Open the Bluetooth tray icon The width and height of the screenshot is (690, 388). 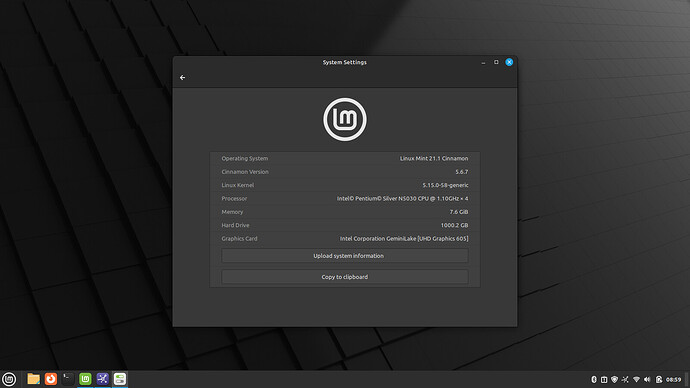[x=594, y=379]
